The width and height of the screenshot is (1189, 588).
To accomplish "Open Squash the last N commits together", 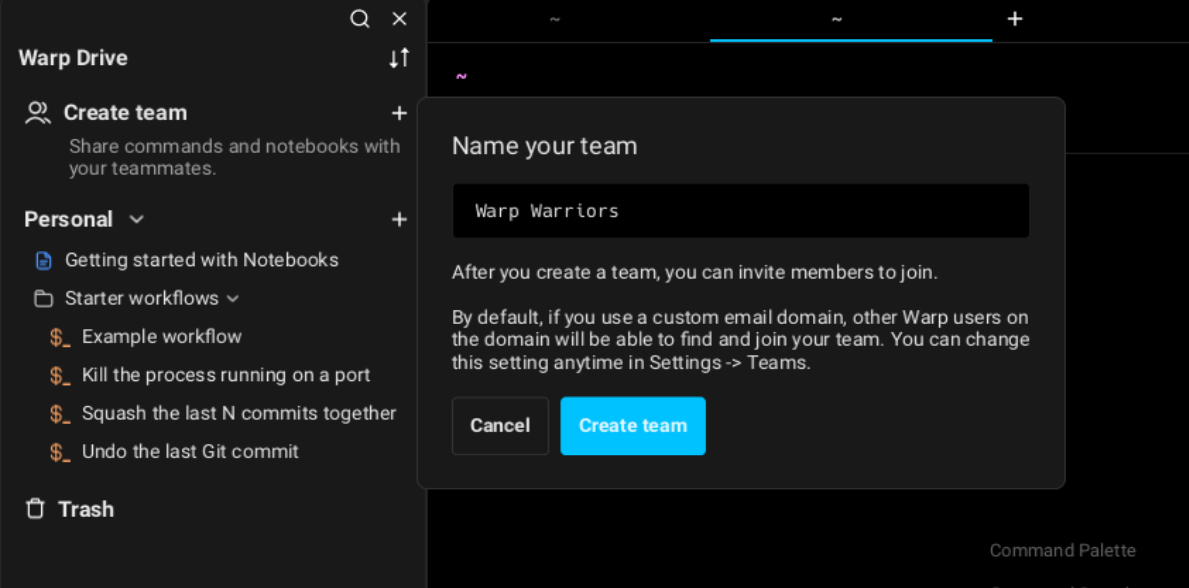I will 239,413.
